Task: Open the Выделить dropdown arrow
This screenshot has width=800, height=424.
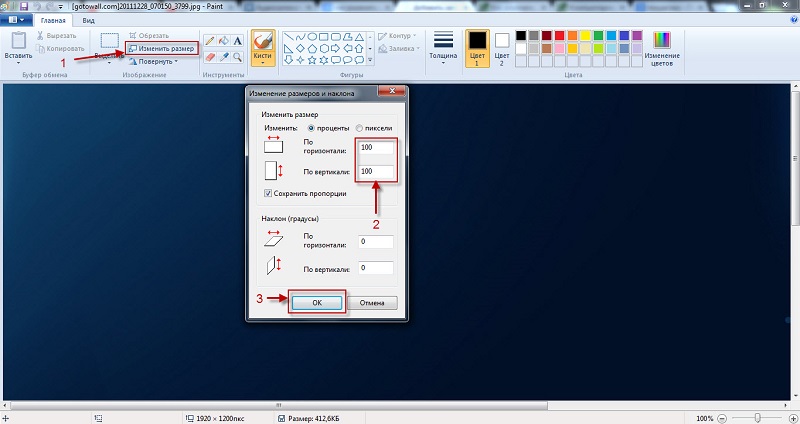Action: (109, 63)
